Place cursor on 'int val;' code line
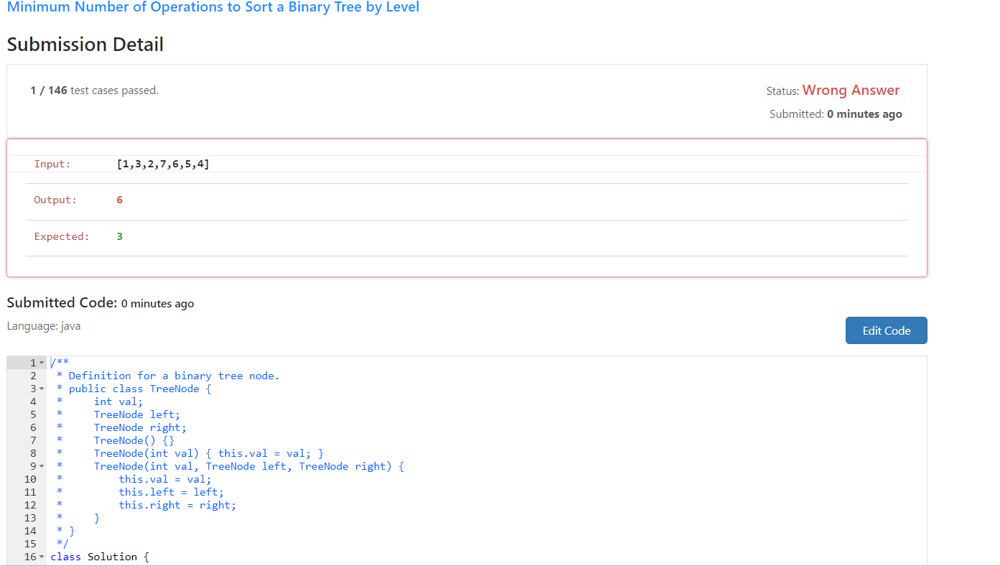Image resolution: width=1000 pixels, height=566 pixels. [x=118, y=402]
